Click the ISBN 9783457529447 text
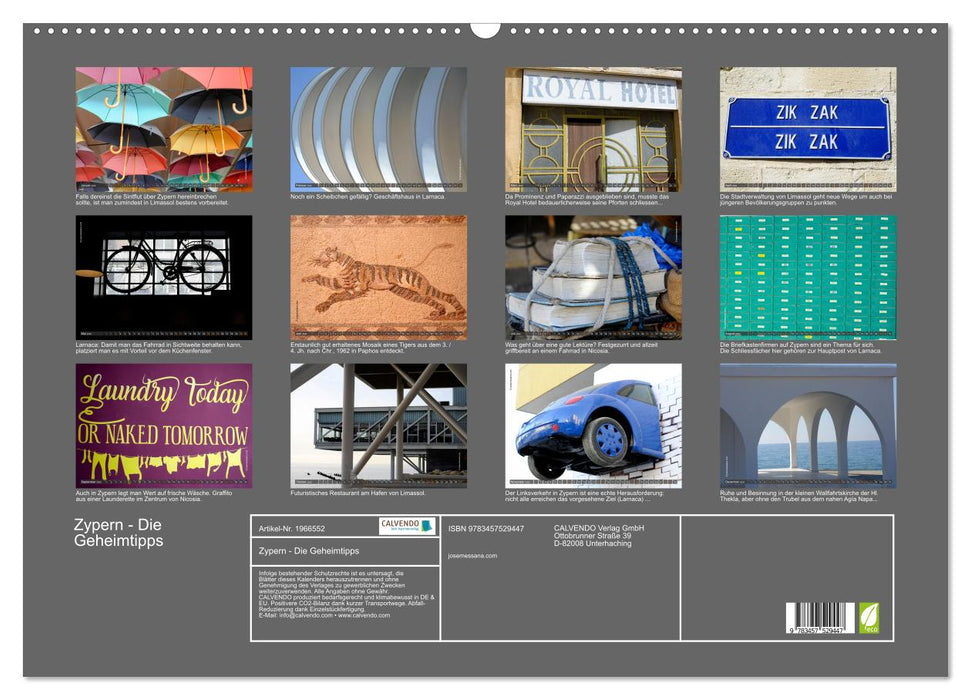Image resolution: width=971 pixels, height=700 pixels. (486, 528)
